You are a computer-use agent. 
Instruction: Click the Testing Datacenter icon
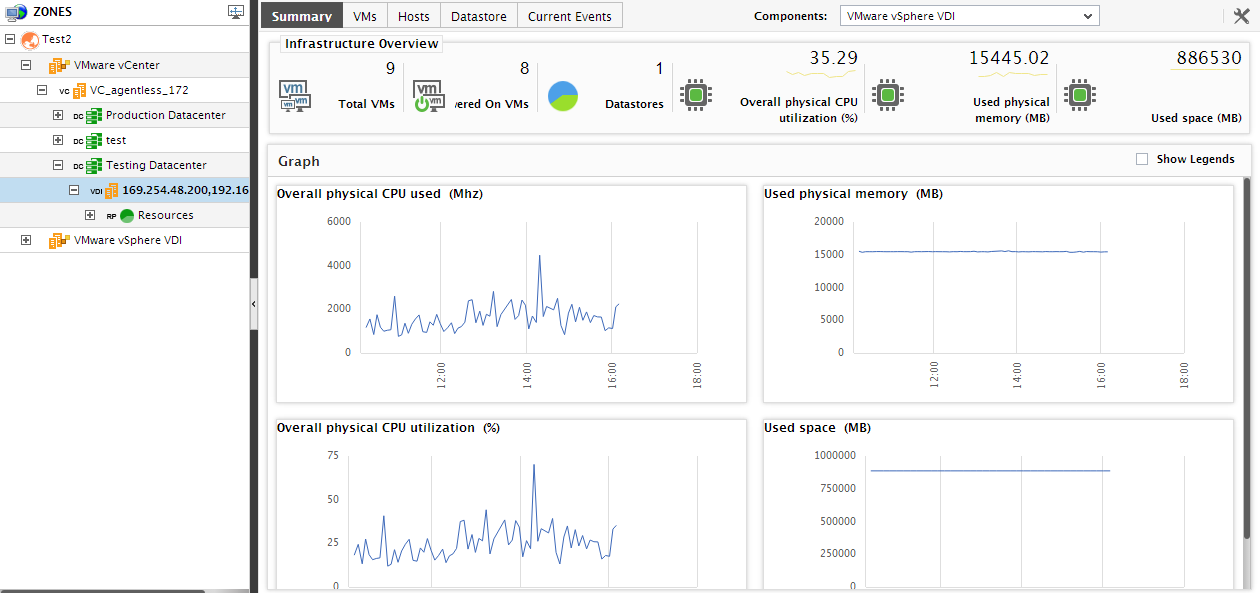[94, 165]
